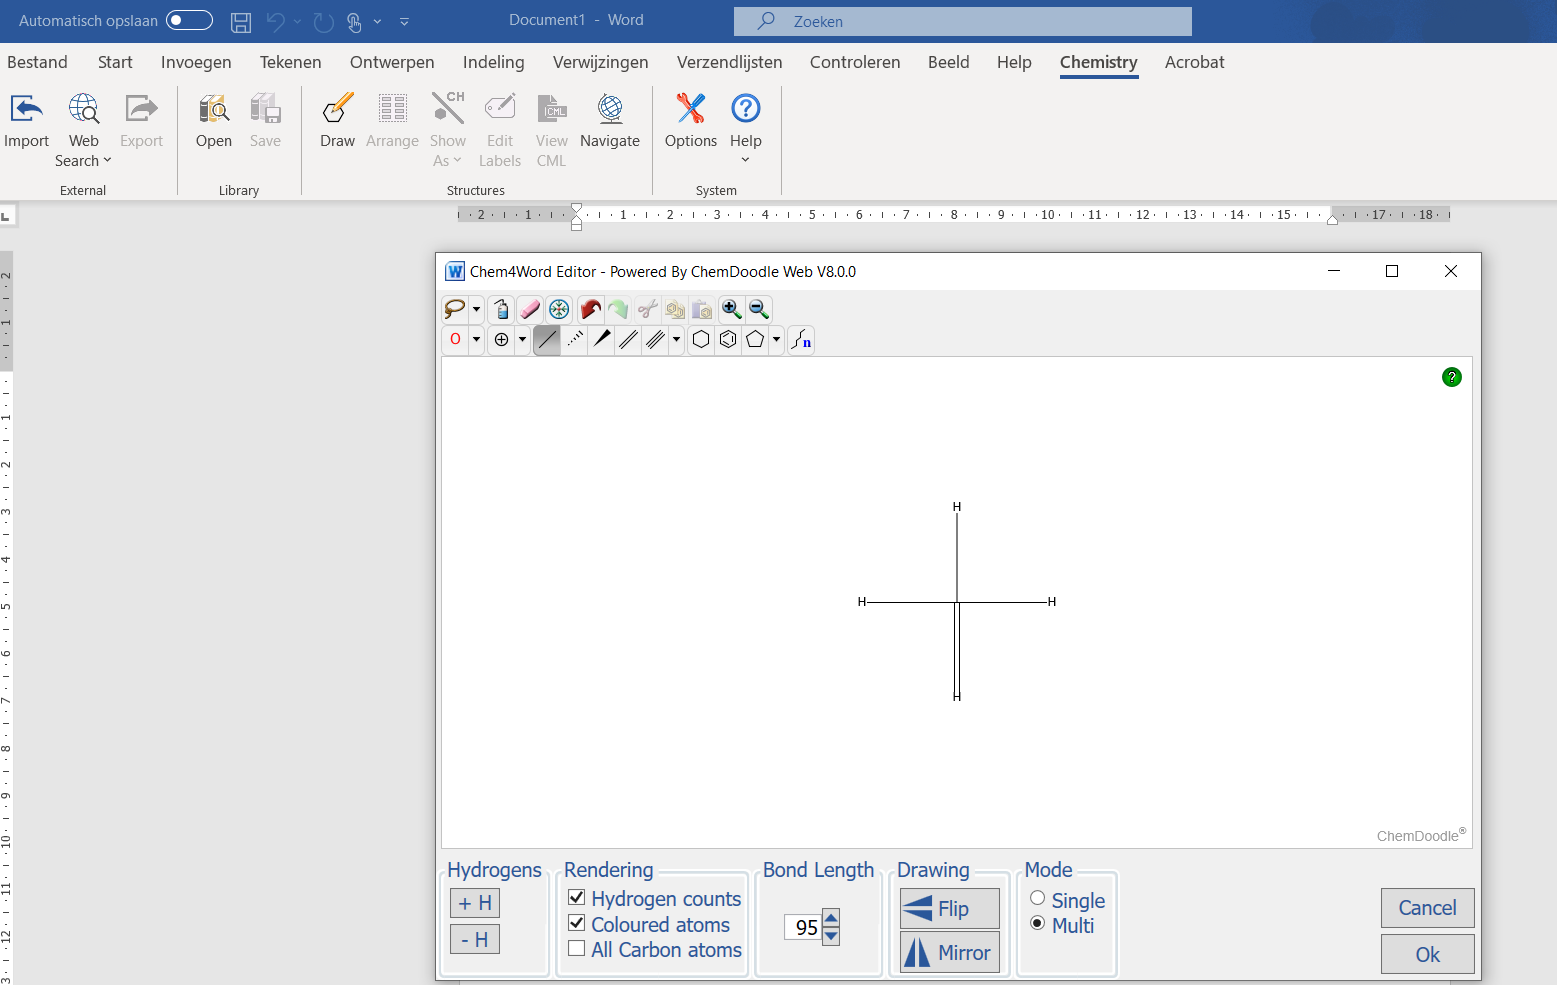
Task: Select the Single mode radio button
Action: tap(1038, 898)
